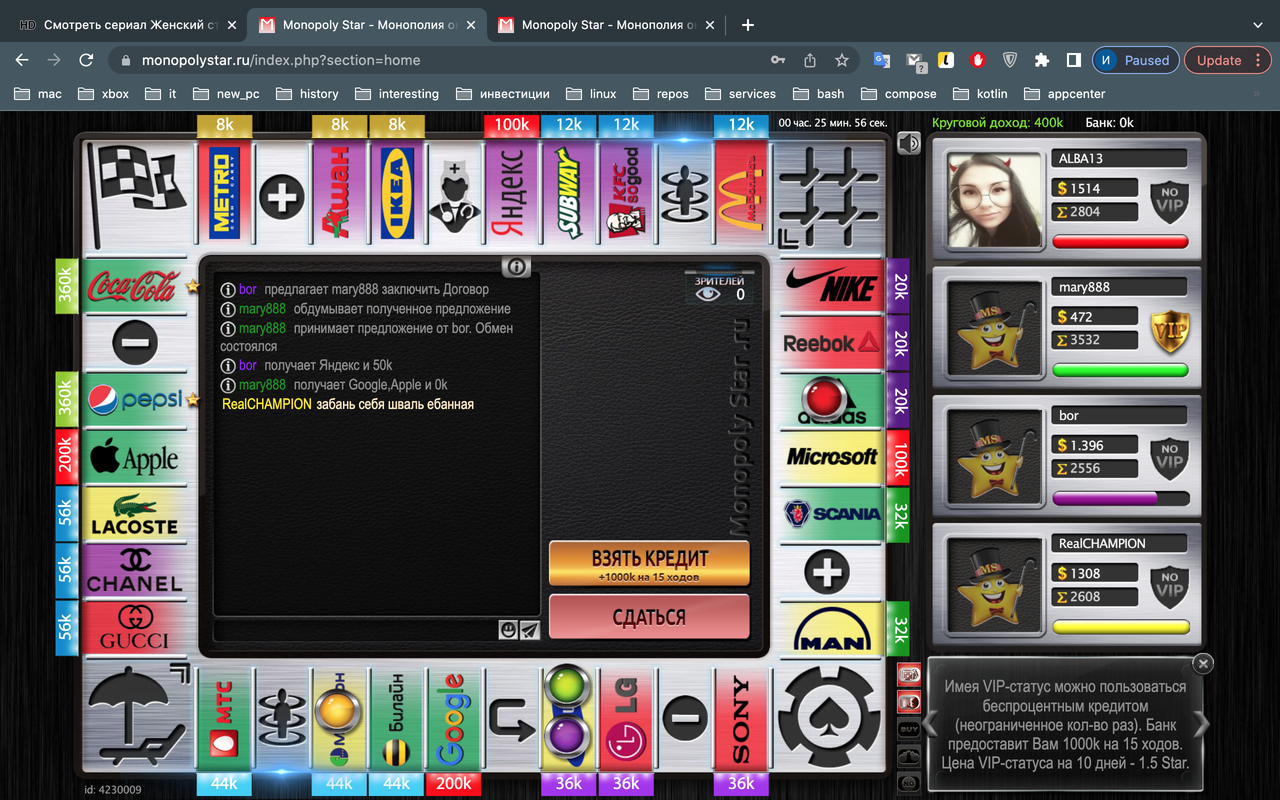Click the chat message input field
The width and height of the screenshot is (1280, 800).
click(355, 630)
